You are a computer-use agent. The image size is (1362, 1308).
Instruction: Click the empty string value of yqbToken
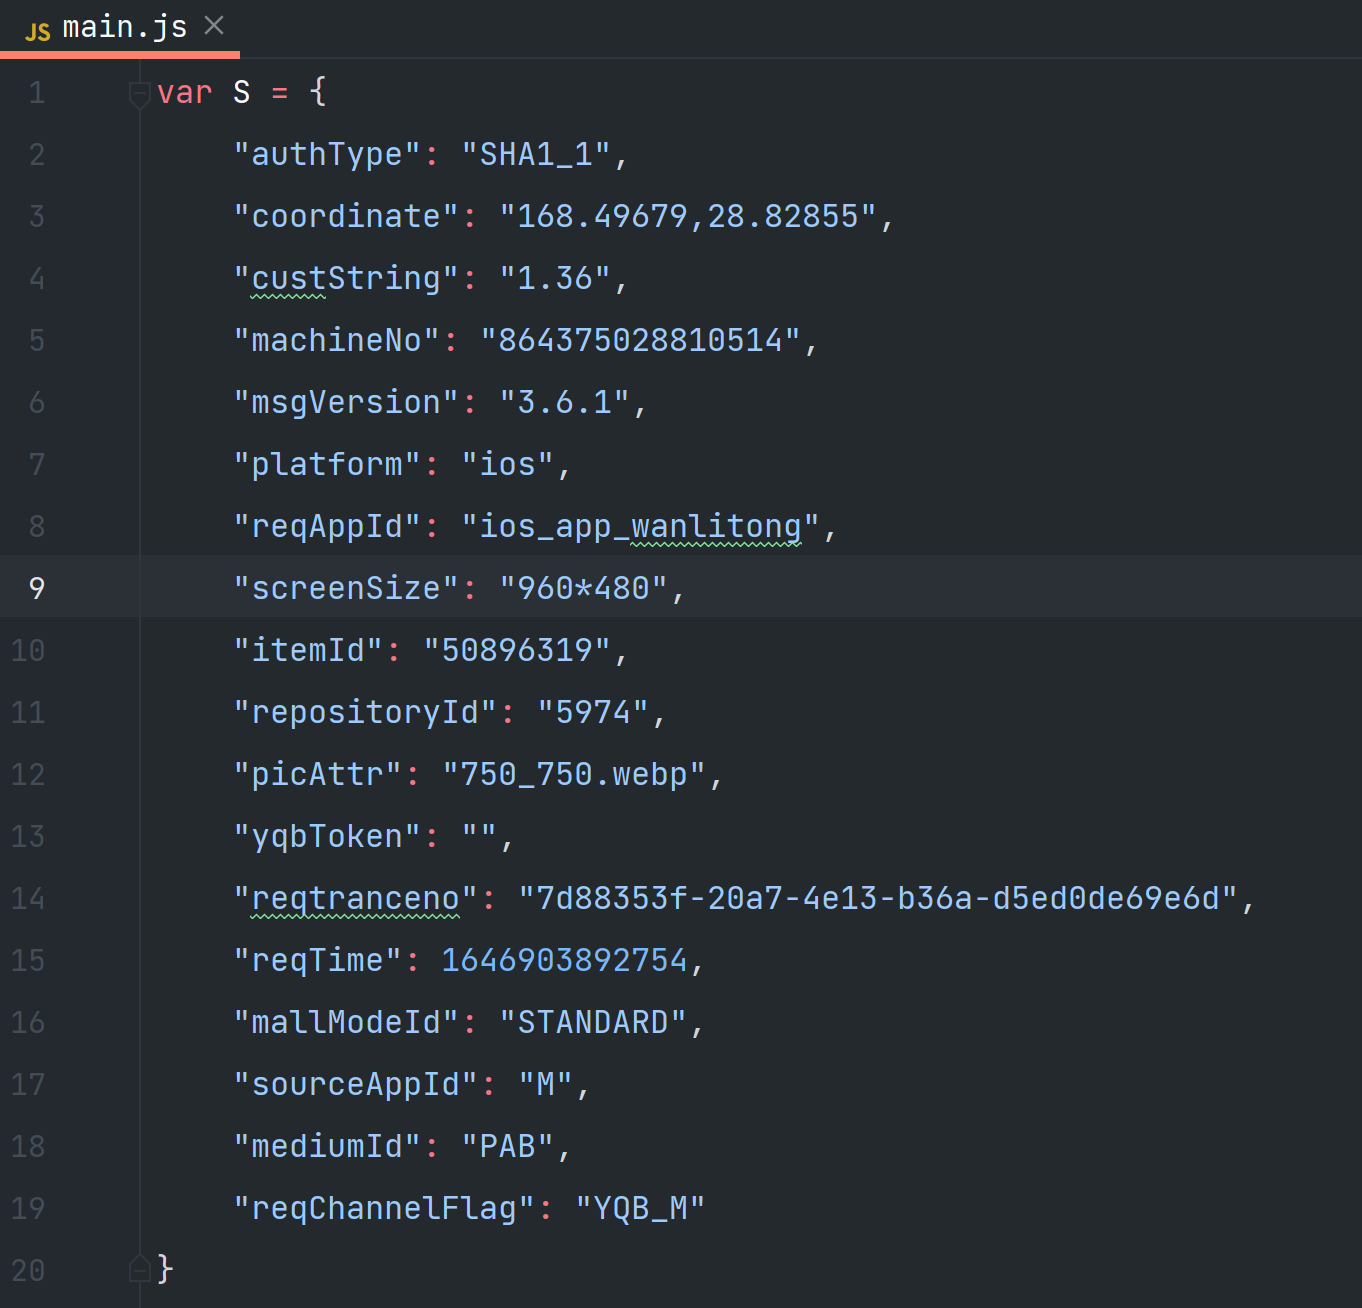479,837
